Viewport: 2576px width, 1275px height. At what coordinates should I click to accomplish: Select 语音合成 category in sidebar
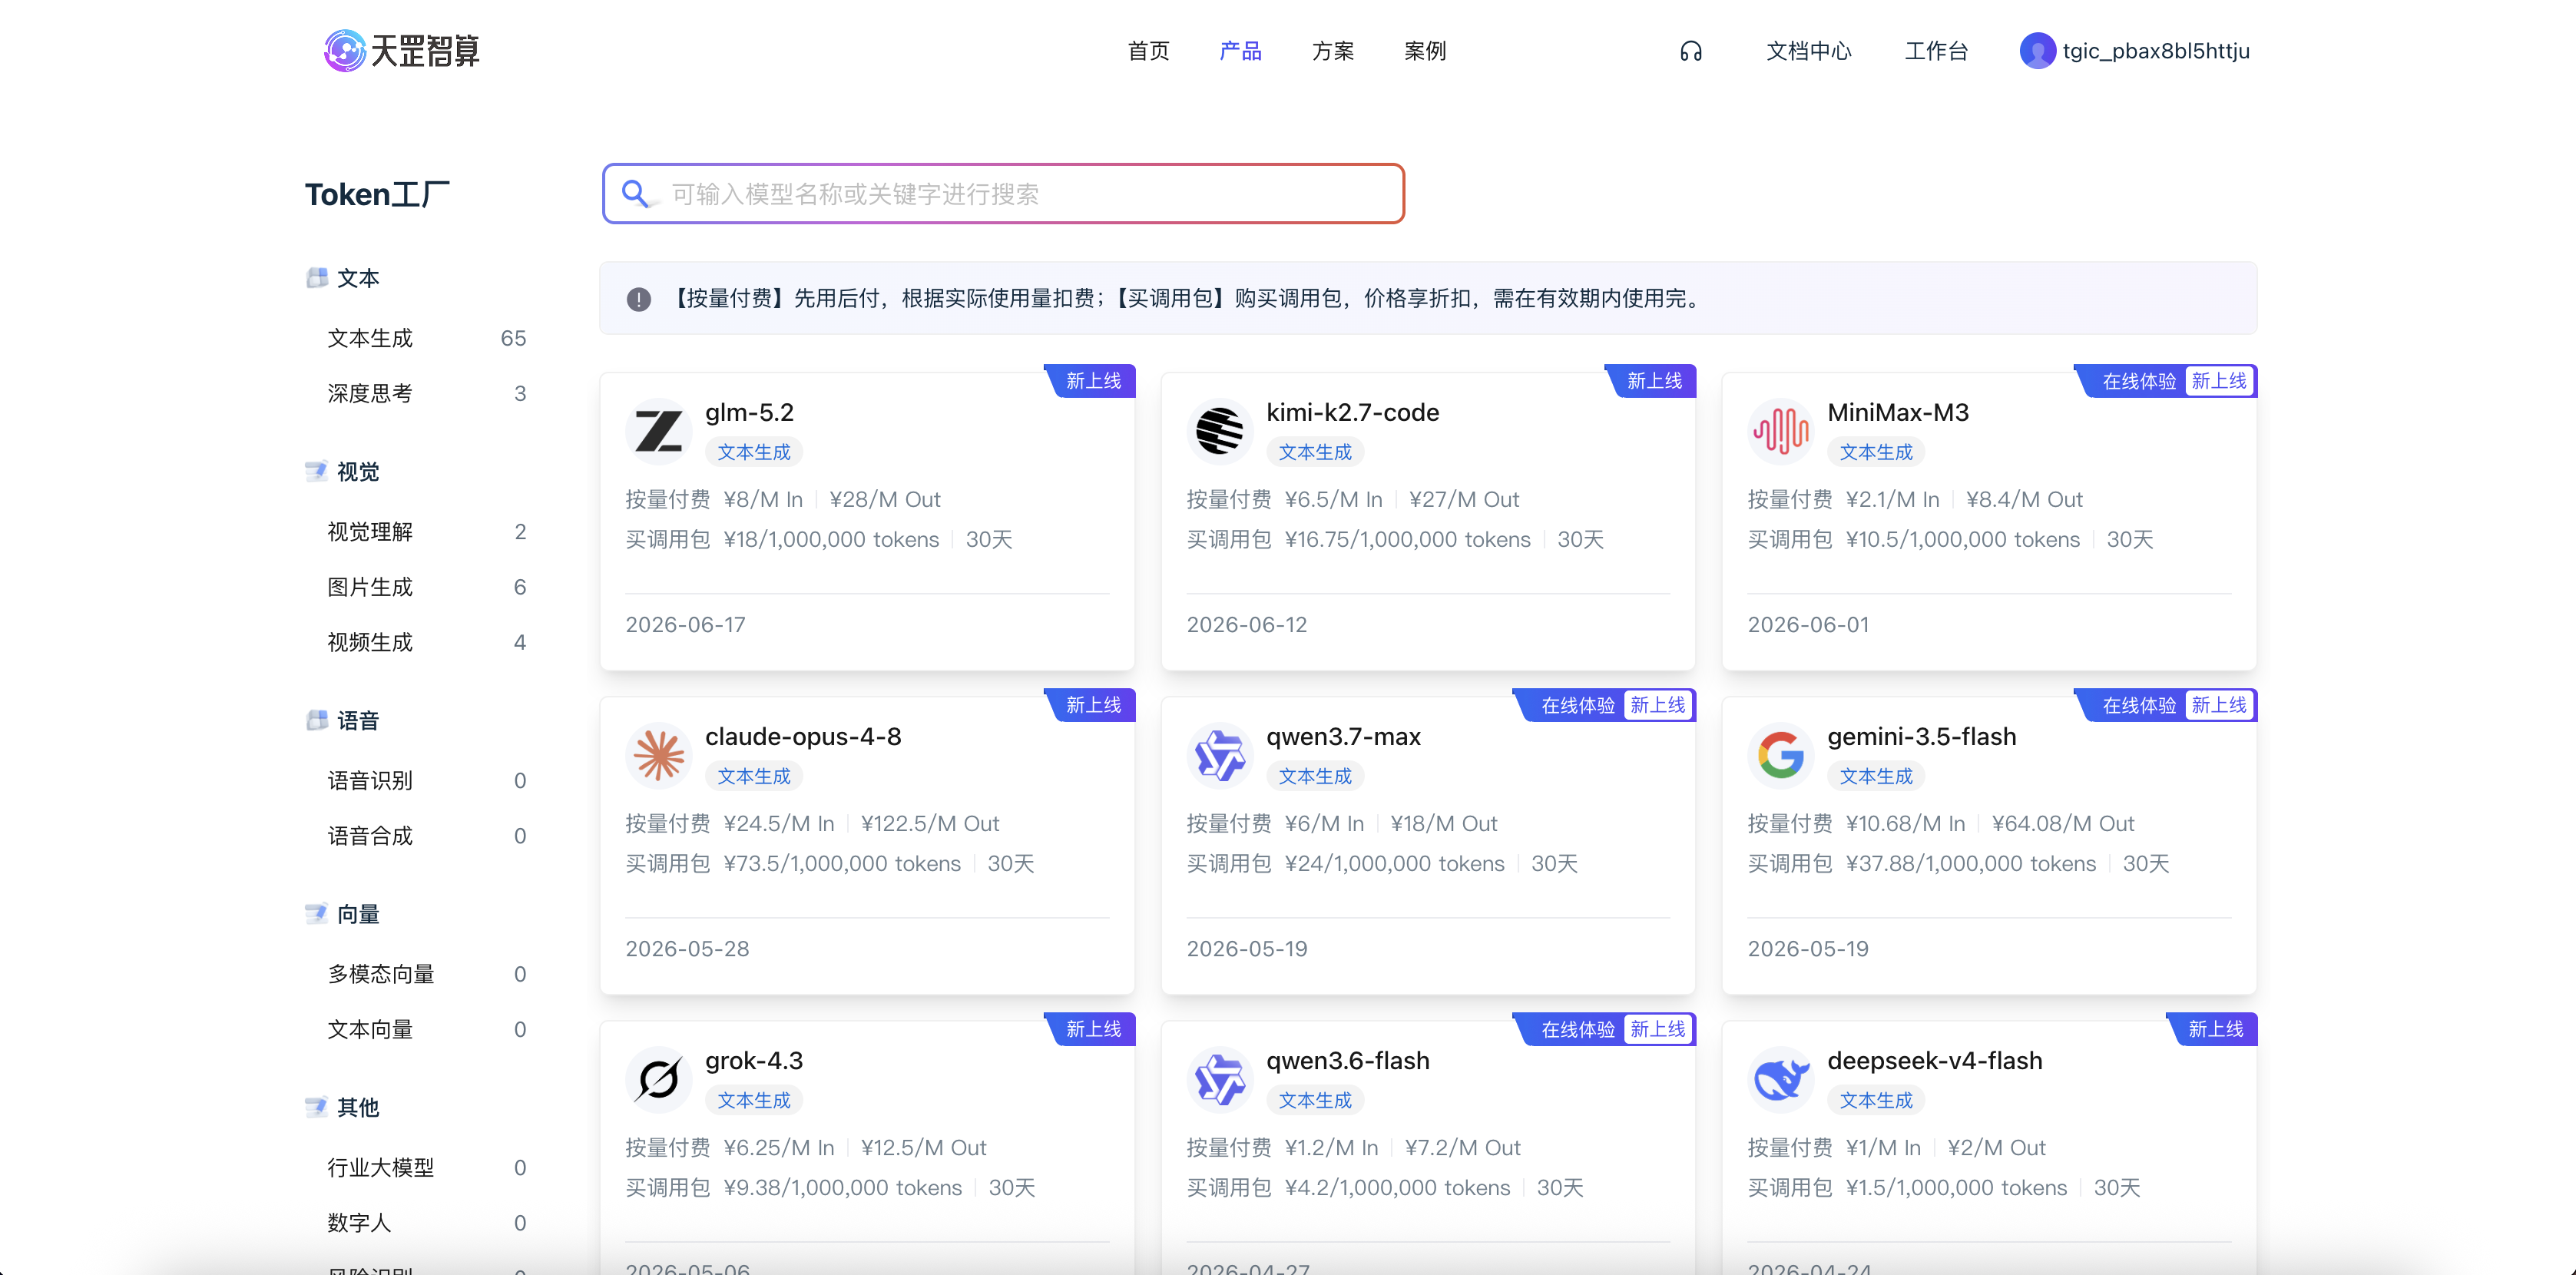(x=427, y=836)
